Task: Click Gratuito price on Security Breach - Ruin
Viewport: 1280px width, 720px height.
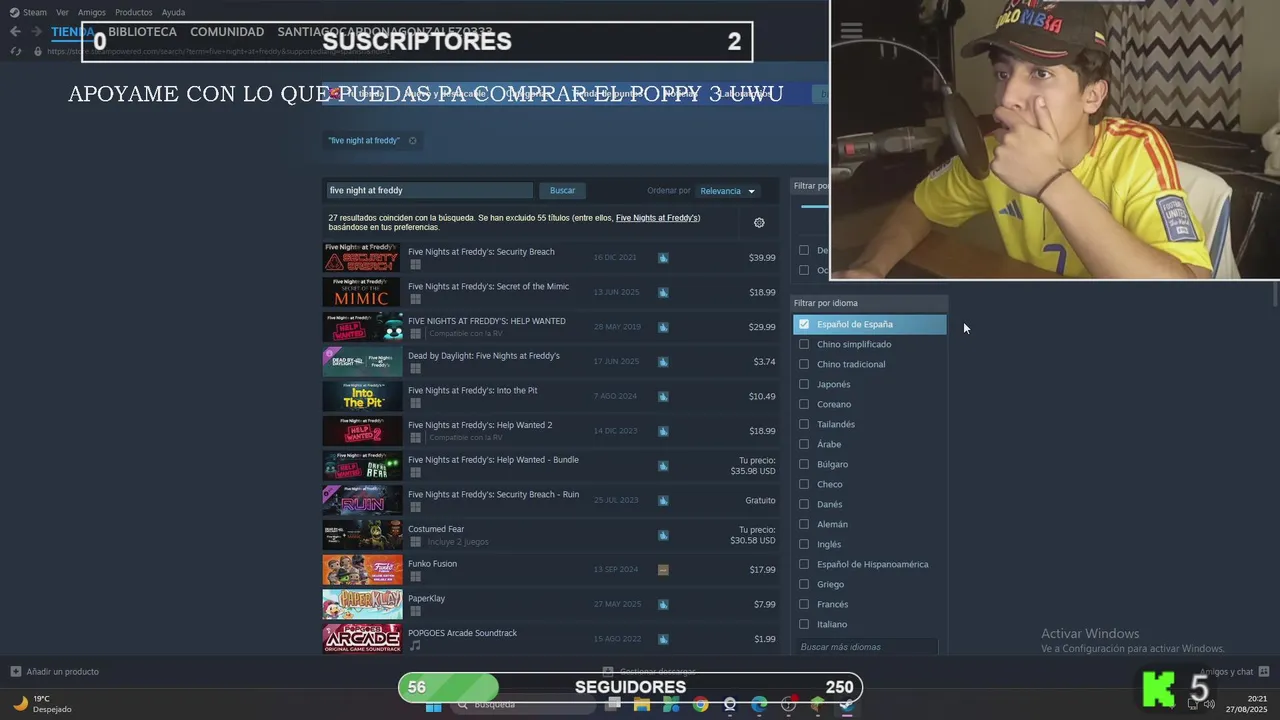Action: (x=760, y=500)
